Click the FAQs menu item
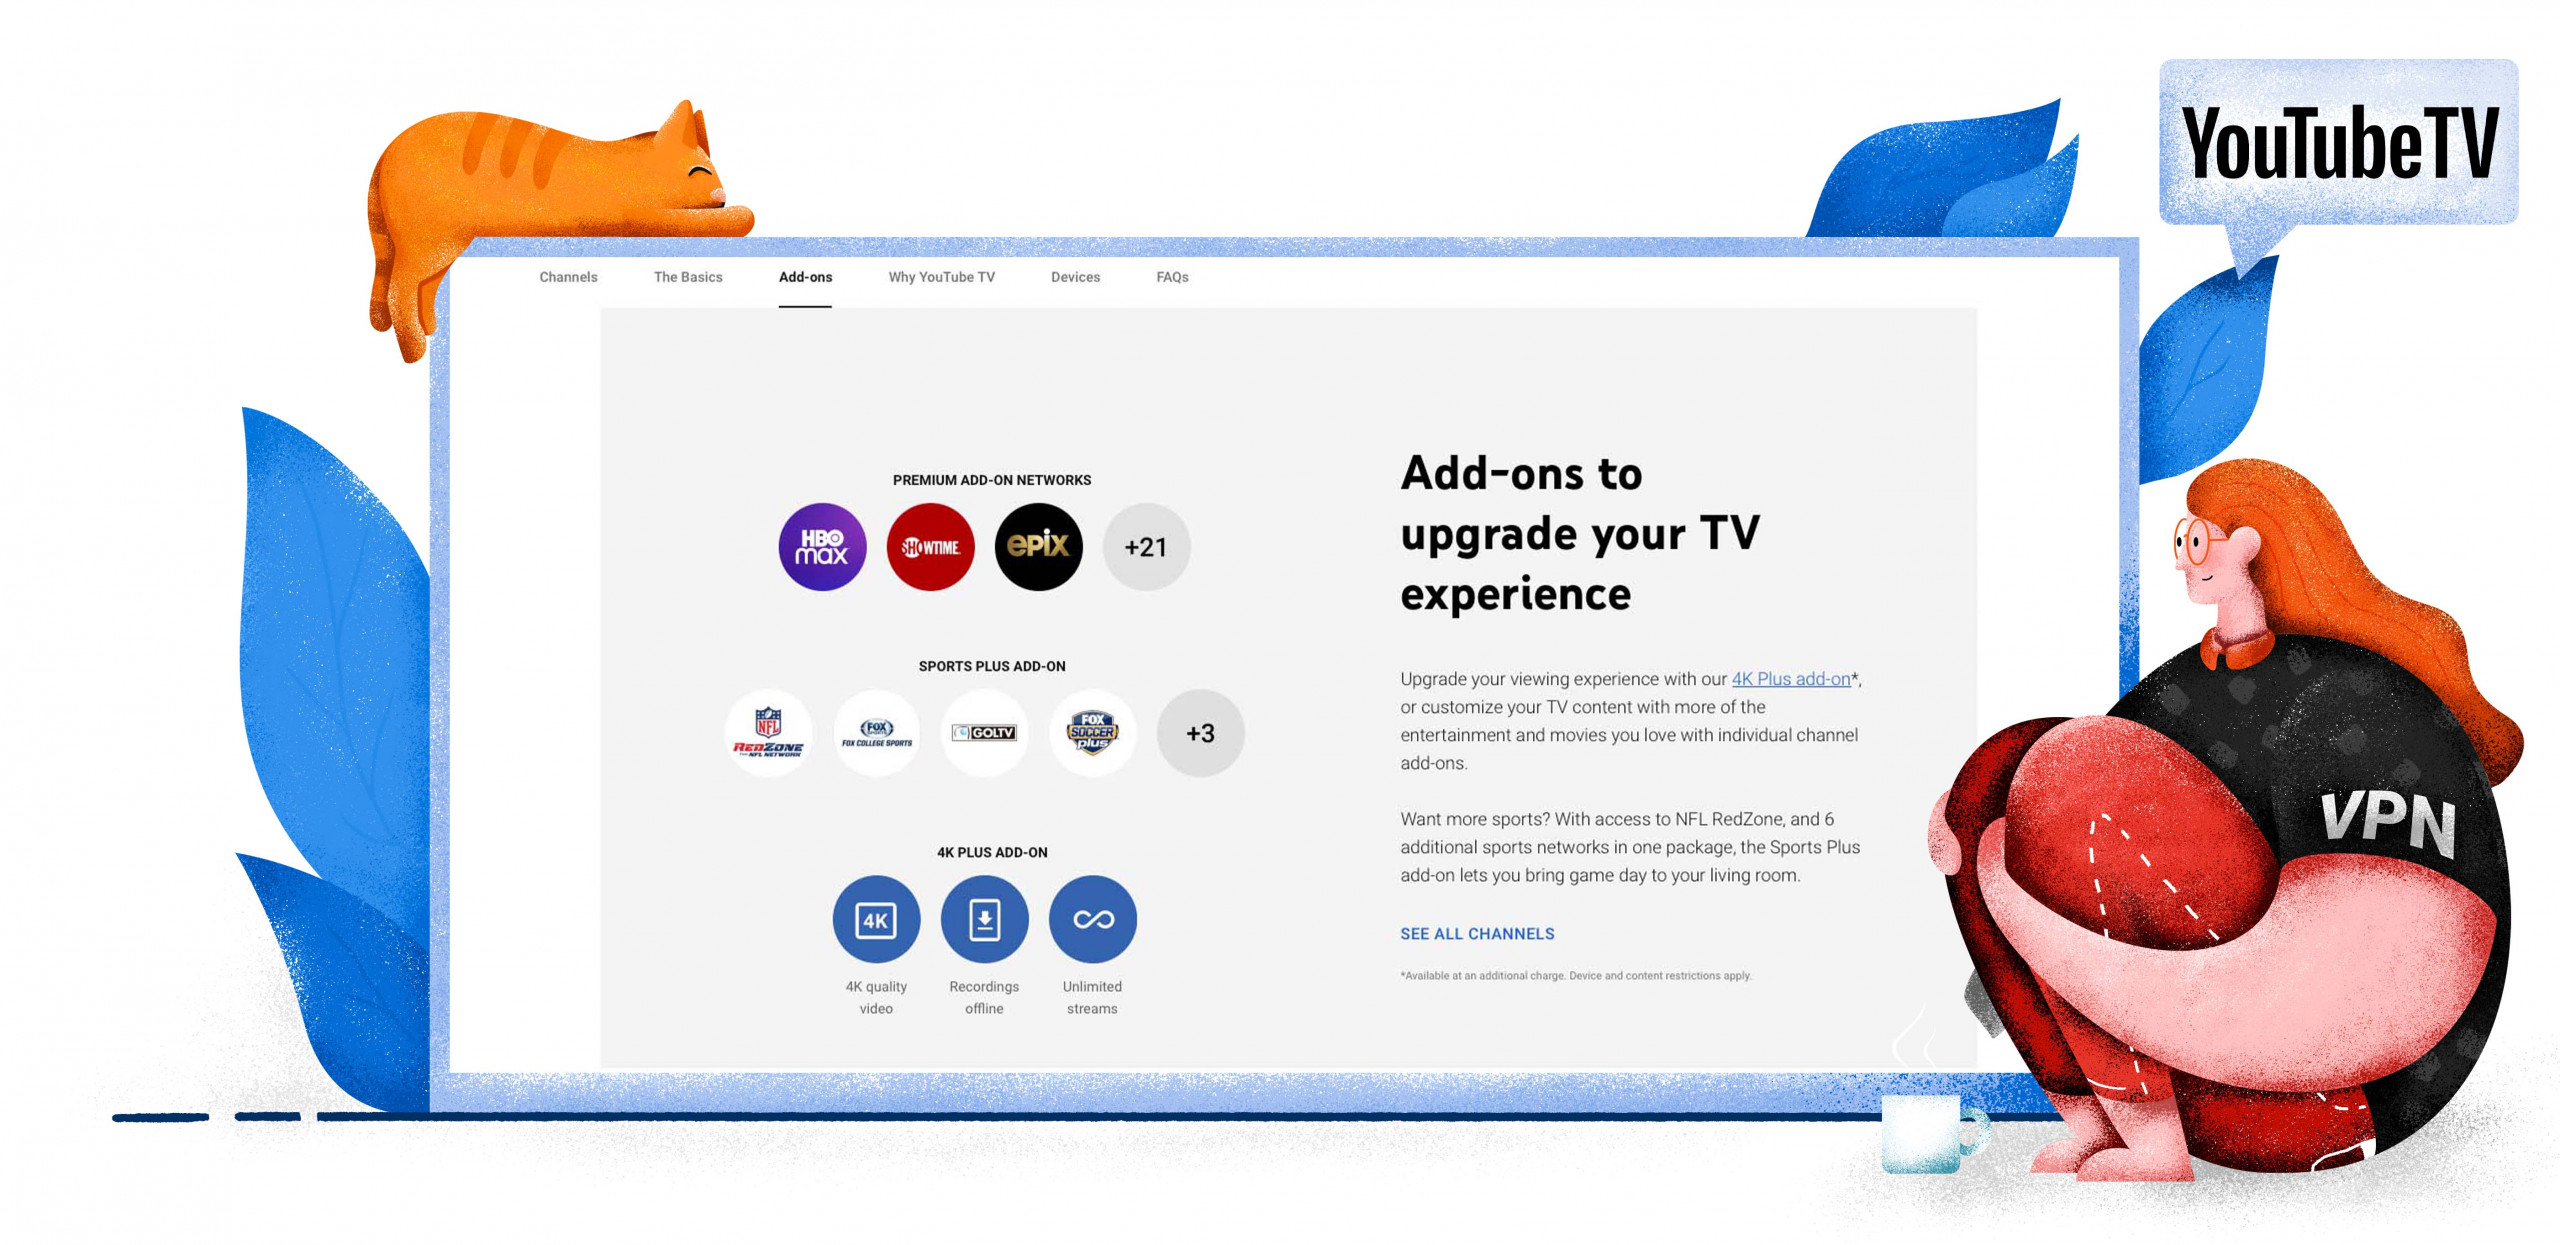Image resolution: width=2560 pixels, height=1245 pixels. (1172, 276)
